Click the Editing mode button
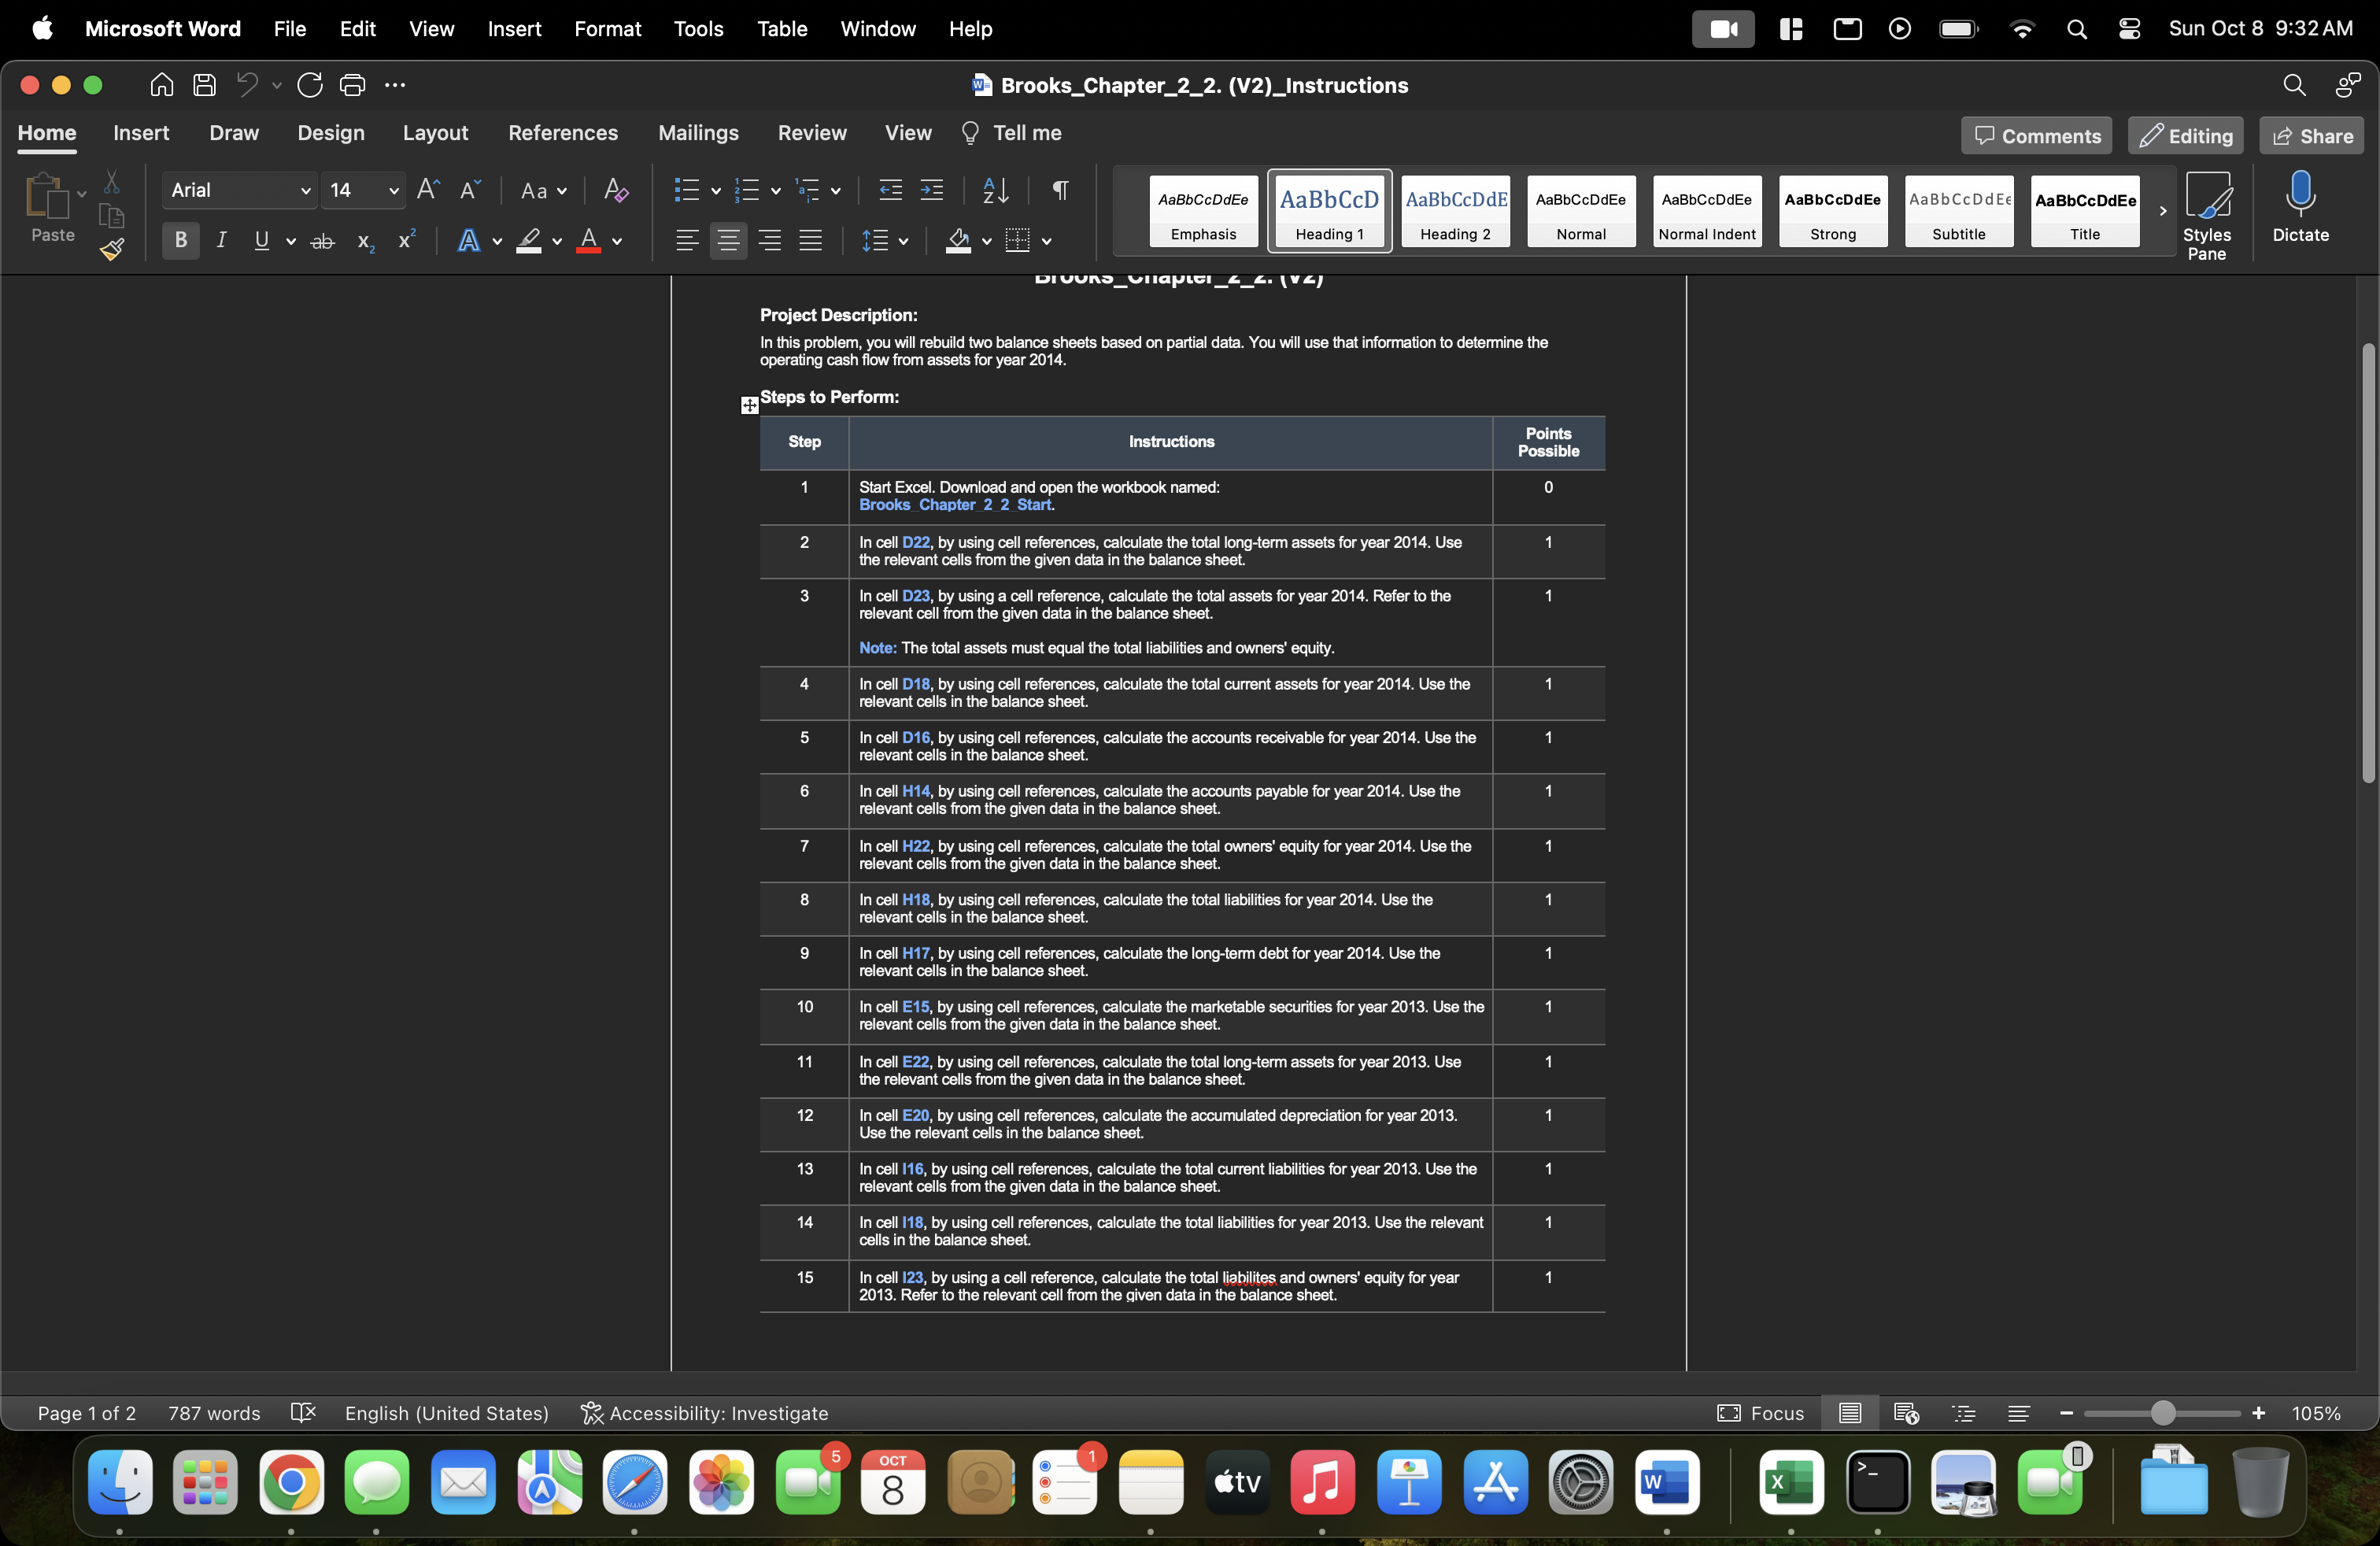This screenshot has width=2380, height=1546. (x=2185, y=136)
